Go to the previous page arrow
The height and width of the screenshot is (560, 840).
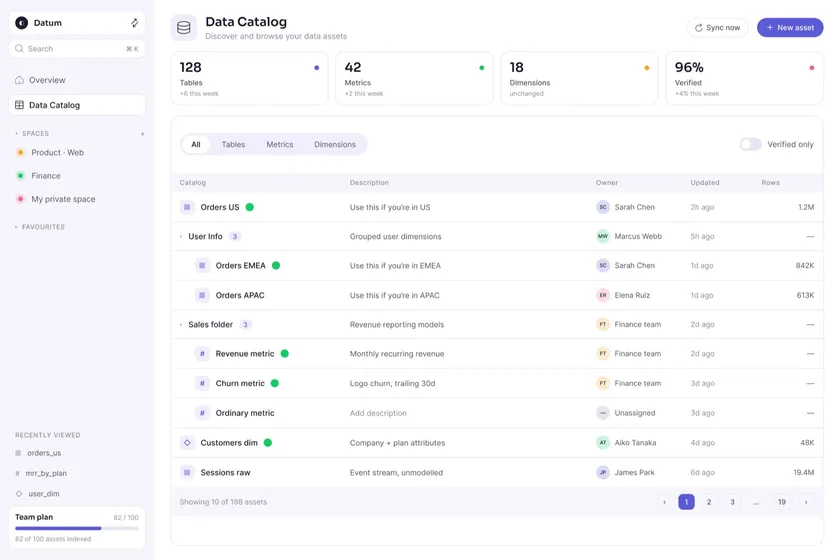664,502
